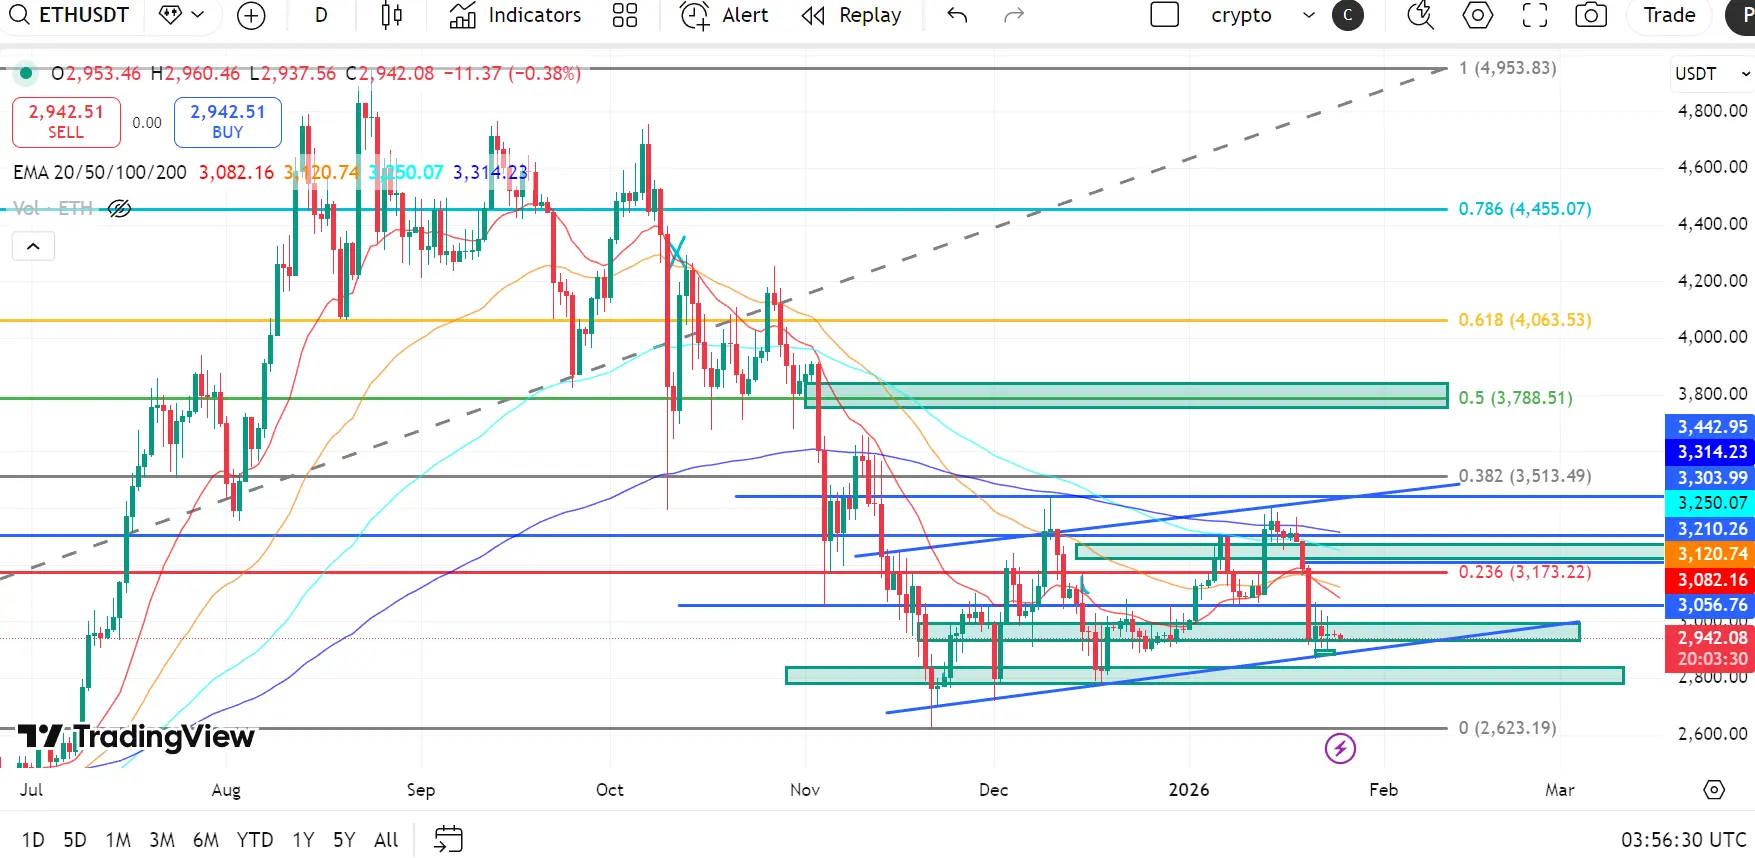Click the 0.00 spread value

pos(147,122)
